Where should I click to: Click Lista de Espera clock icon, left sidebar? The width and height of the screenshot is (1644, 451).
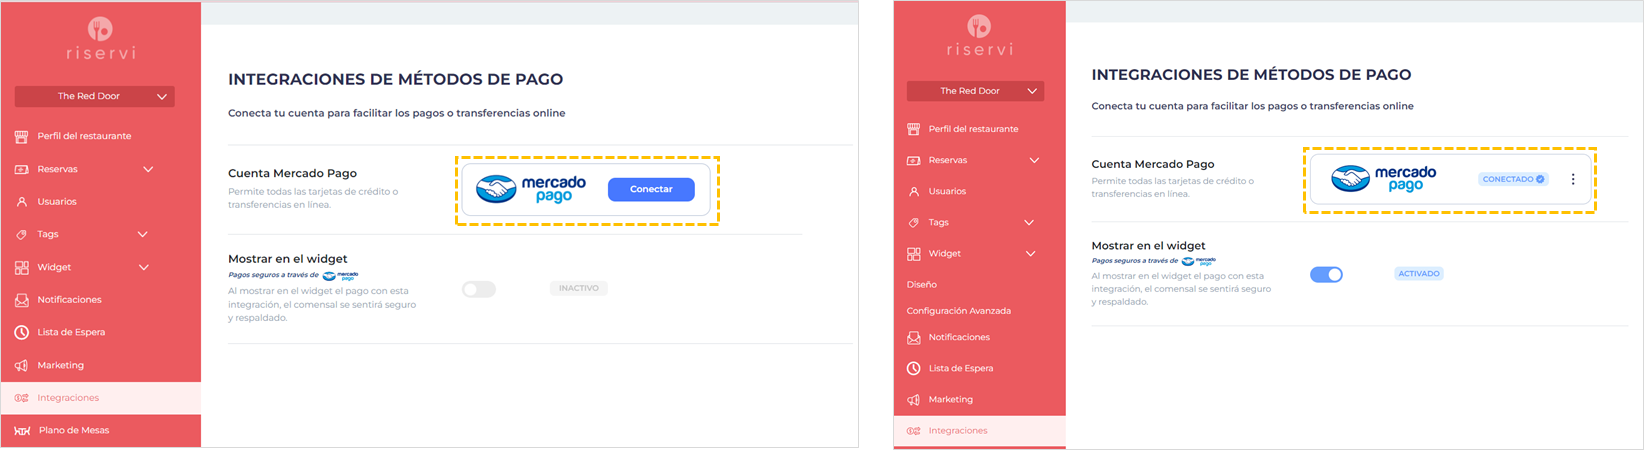click(21, 332)
